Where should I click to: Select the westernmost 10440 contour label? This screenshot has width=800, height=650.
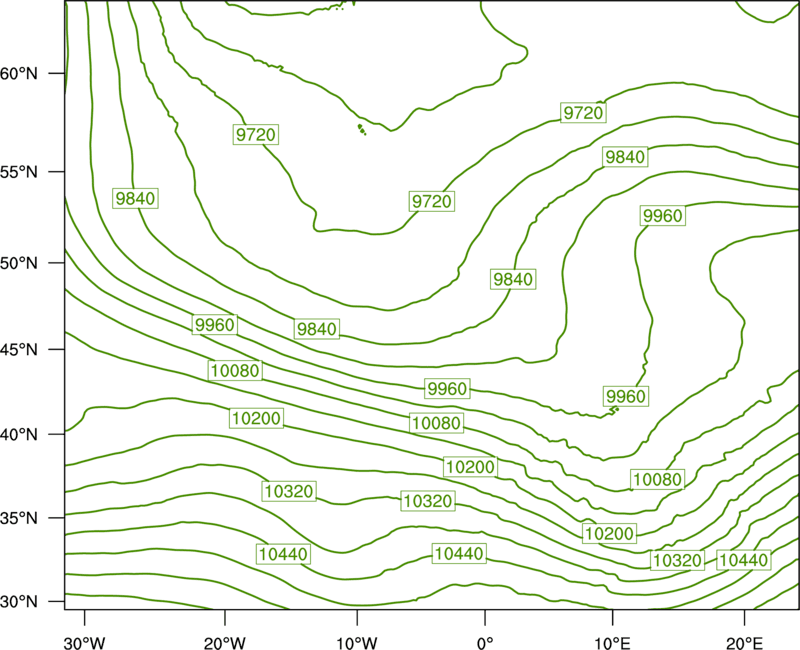coord(283,554)
